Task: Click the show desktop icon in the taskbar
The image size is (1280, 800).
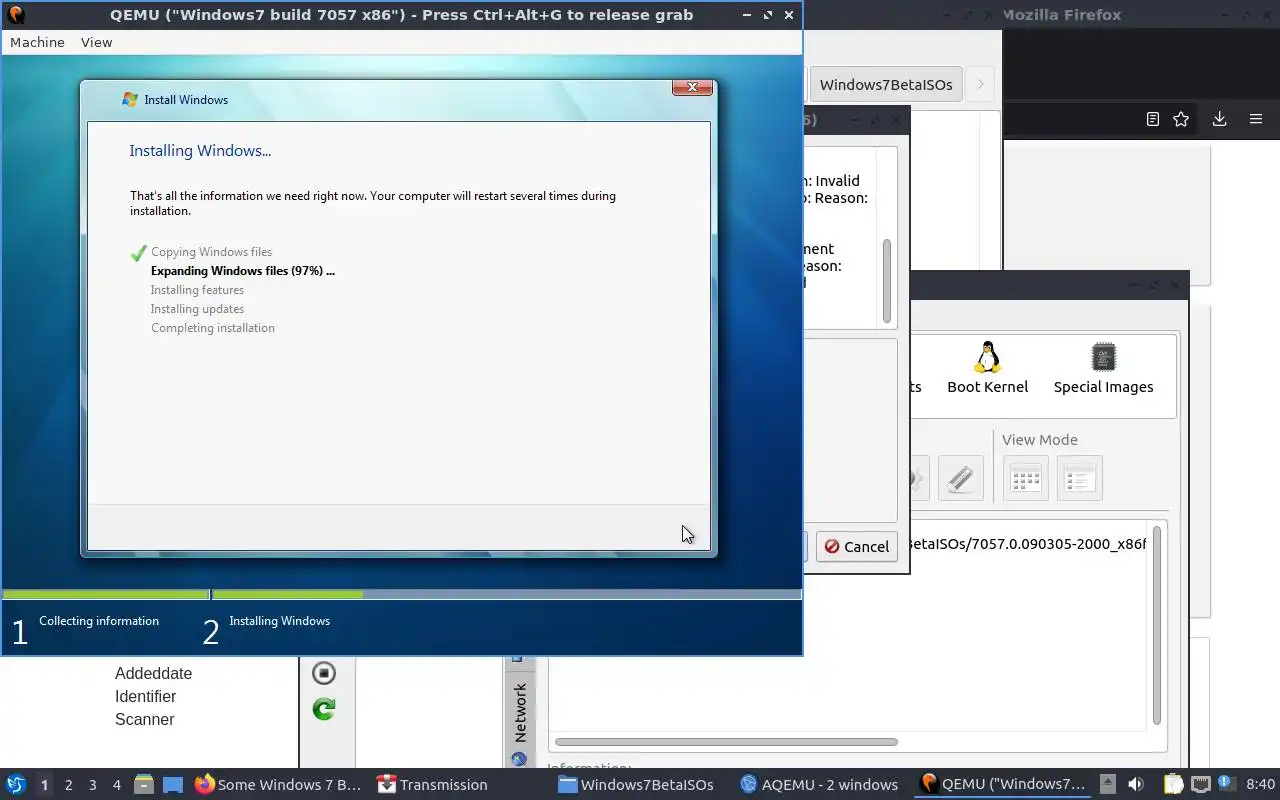Action: click(173, 784)
